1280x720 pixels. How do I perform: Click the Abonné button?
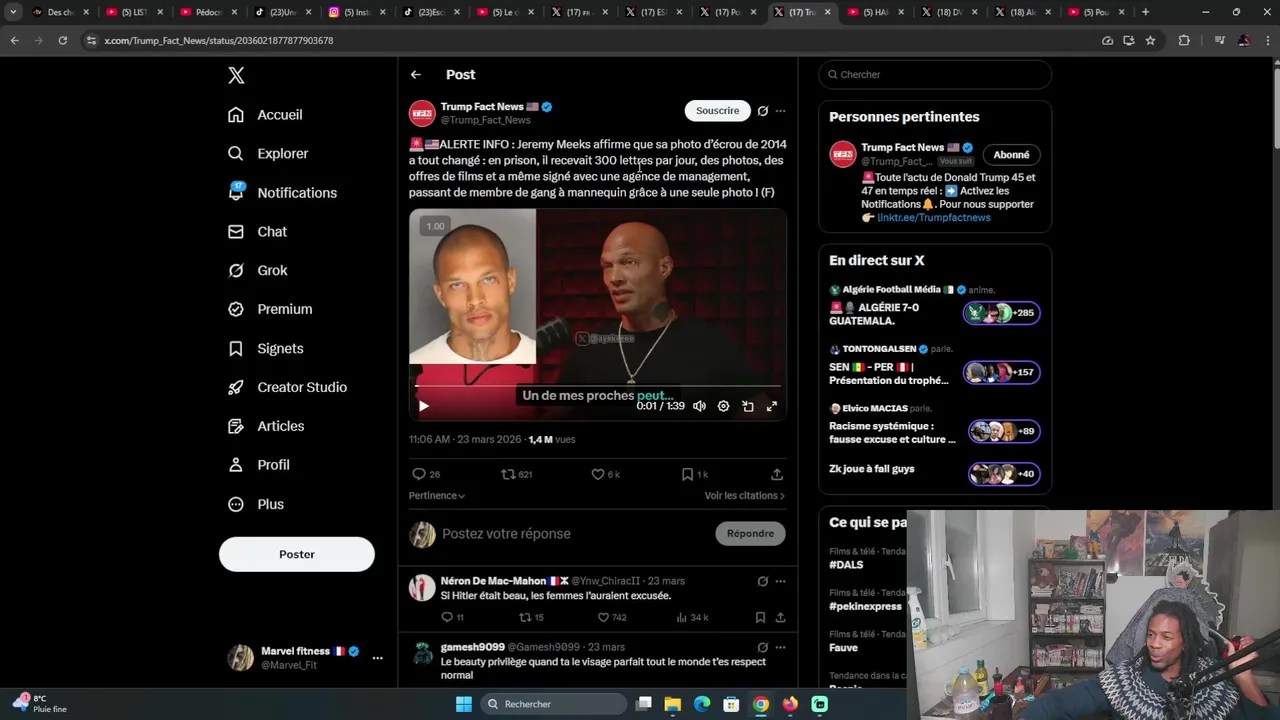(1011, 155)
